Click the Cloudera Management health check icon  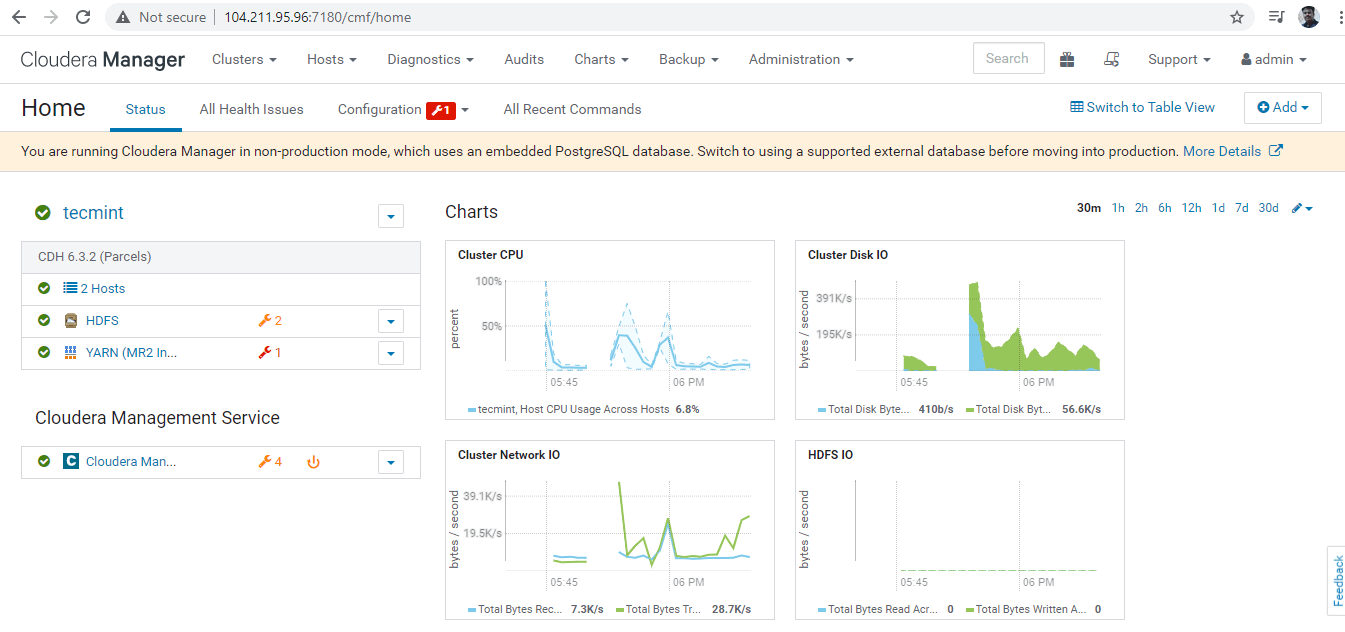tap(44, 462)
